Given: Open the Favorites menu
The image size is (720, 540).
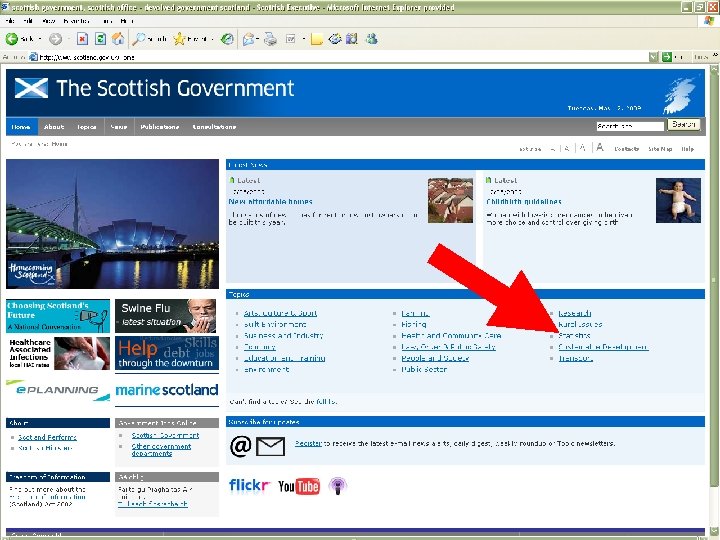Looking at the screenshot, I should pos(77,21).
